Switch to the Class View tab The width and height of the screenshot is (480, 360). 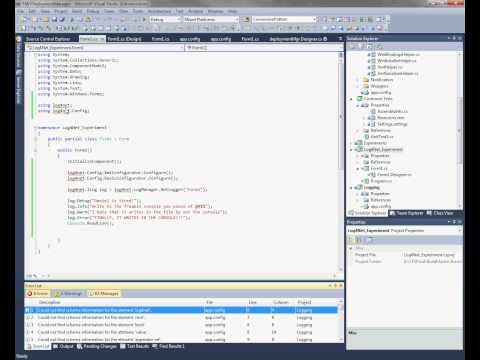[x=440, y=213]
